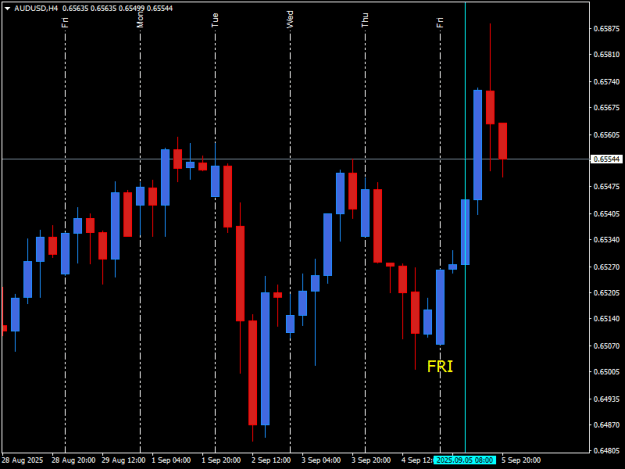Image resolution: width=625 pixels, height=469 pixels.
Task: Click the cyan 2025.09.05 08:00 time label
Action: [x=465, y=460]
